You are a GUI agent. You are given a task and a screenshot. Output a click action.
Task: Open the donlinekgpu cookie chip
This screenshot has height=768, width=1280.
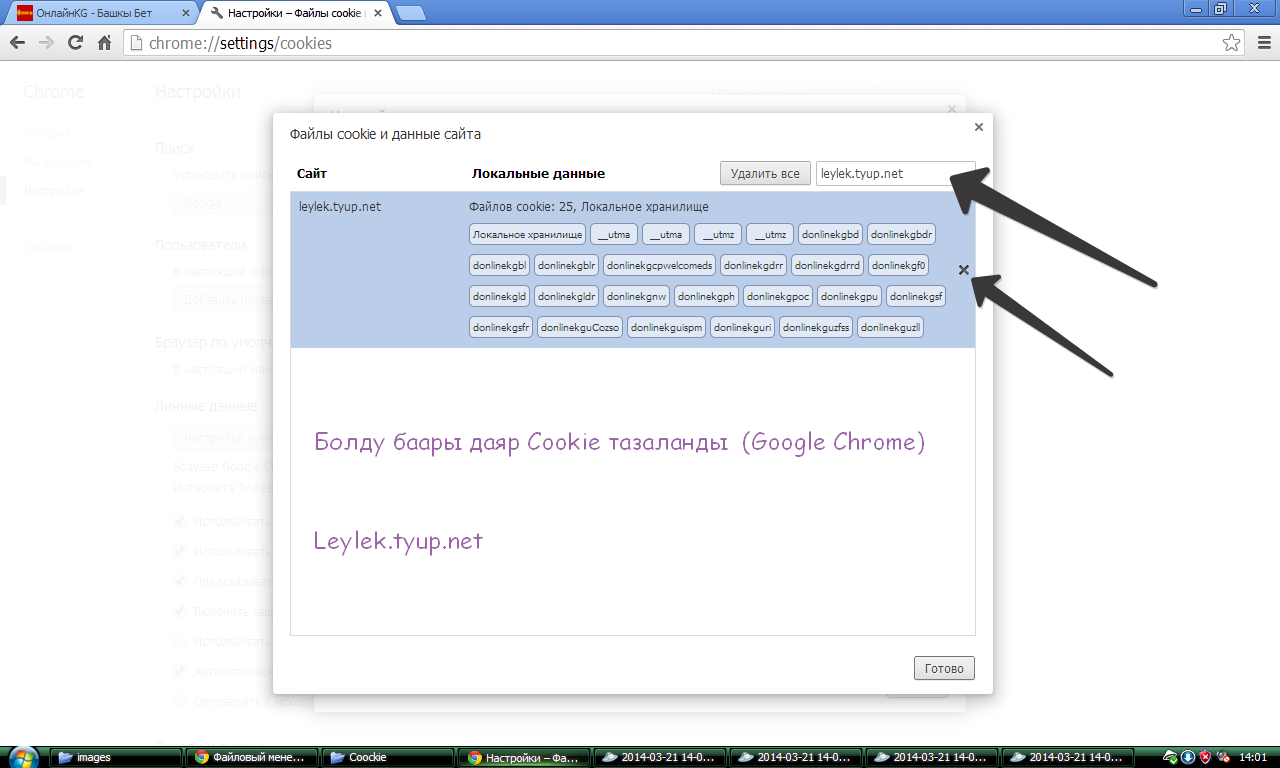(850, 297)
